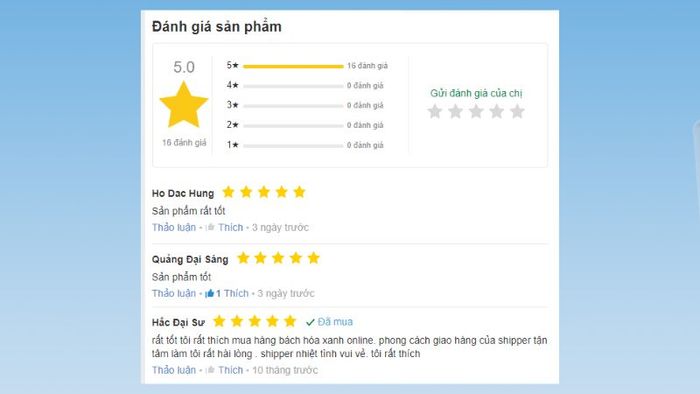The height and width of the screenshot is (394, 700).
Task: Open Thảo luận under Ho Dac Hung review
Action: point(174,228)
